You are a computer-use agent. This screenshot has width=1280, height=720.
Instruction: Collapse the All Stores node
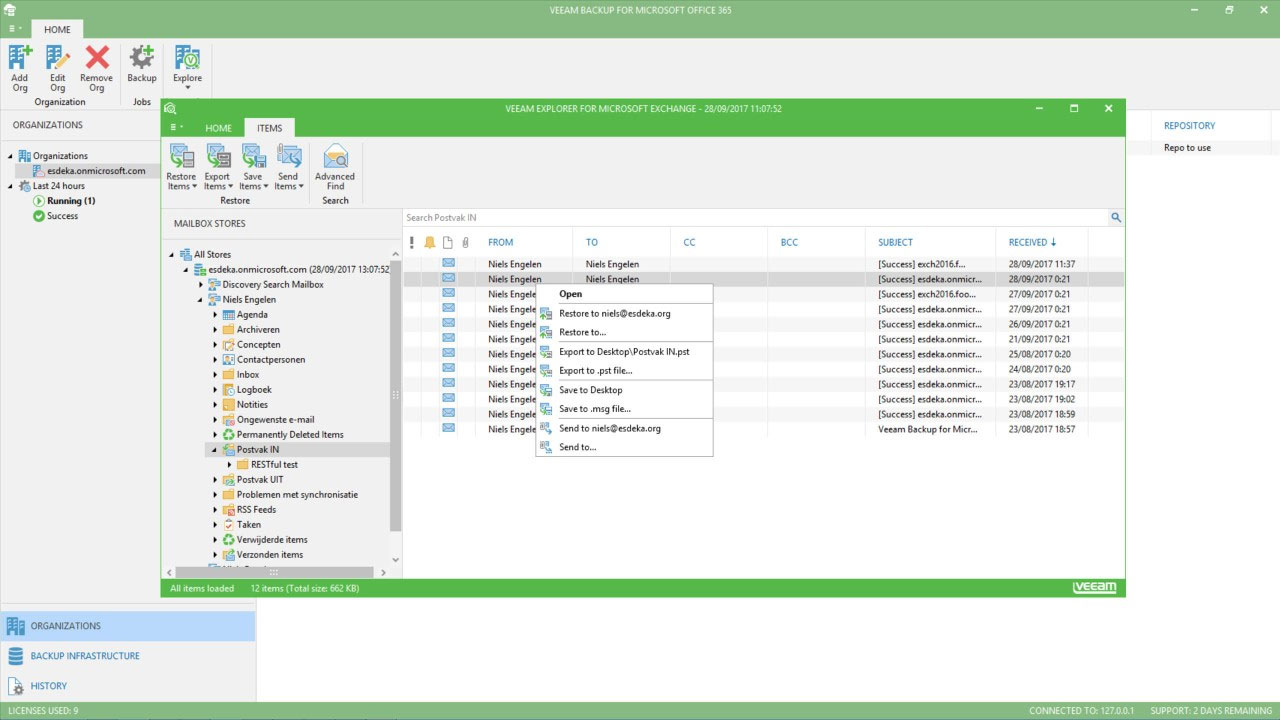pos(171,255)
